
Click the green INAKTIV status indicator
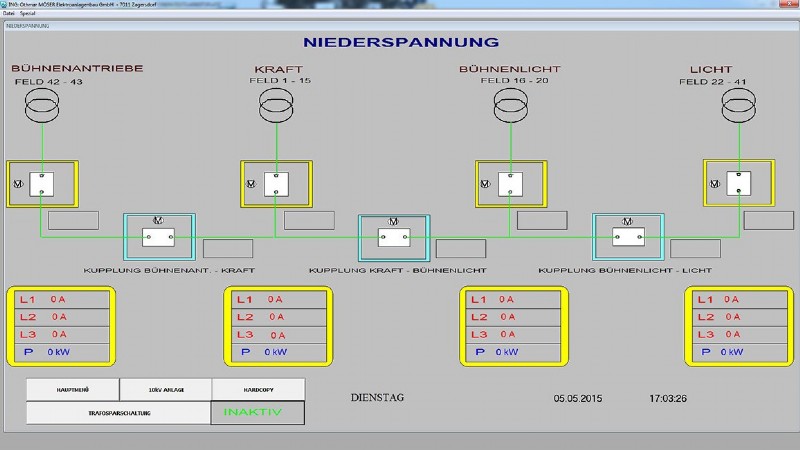coord(257,412)
